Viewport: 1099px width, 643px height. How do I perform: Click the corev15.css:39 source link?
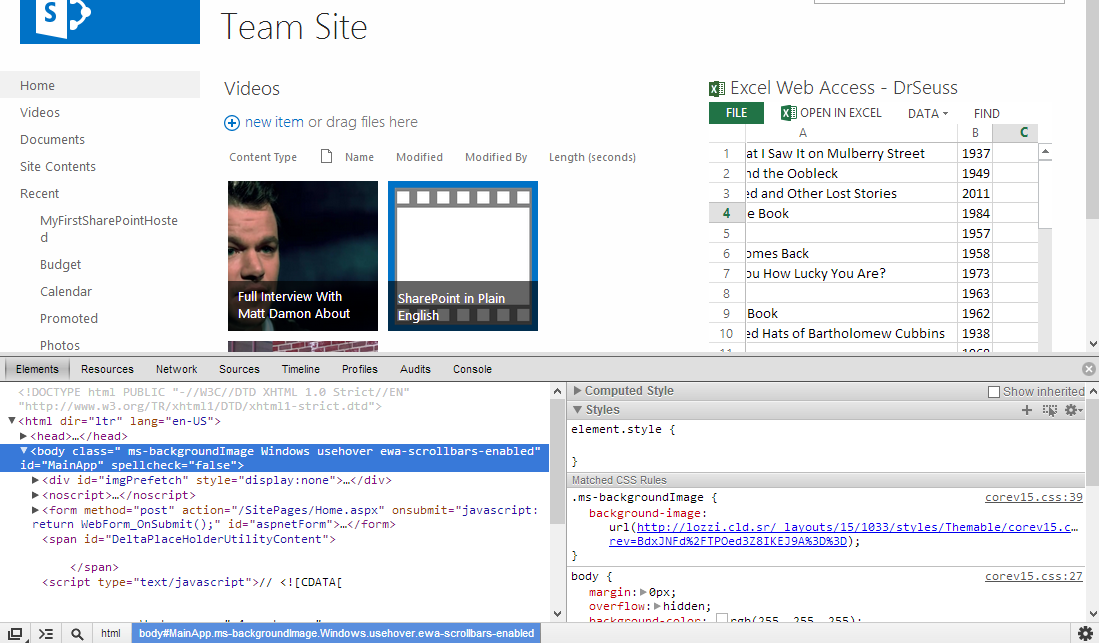tap(1033, 497)
